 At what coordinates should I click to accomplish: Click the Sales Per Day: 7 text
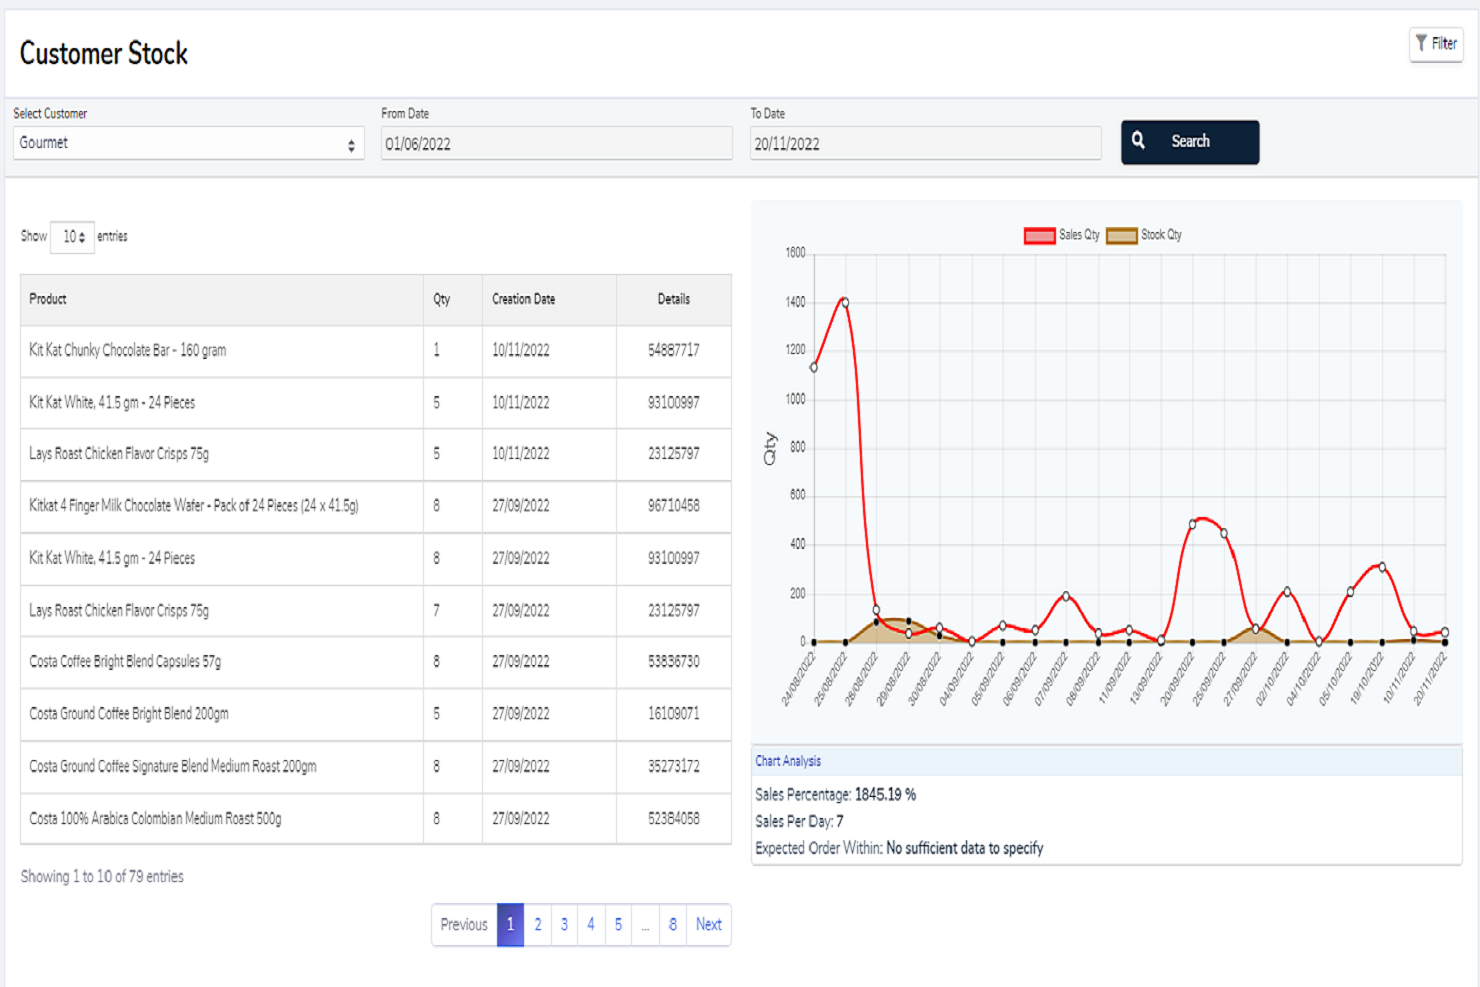pos(799,822)
